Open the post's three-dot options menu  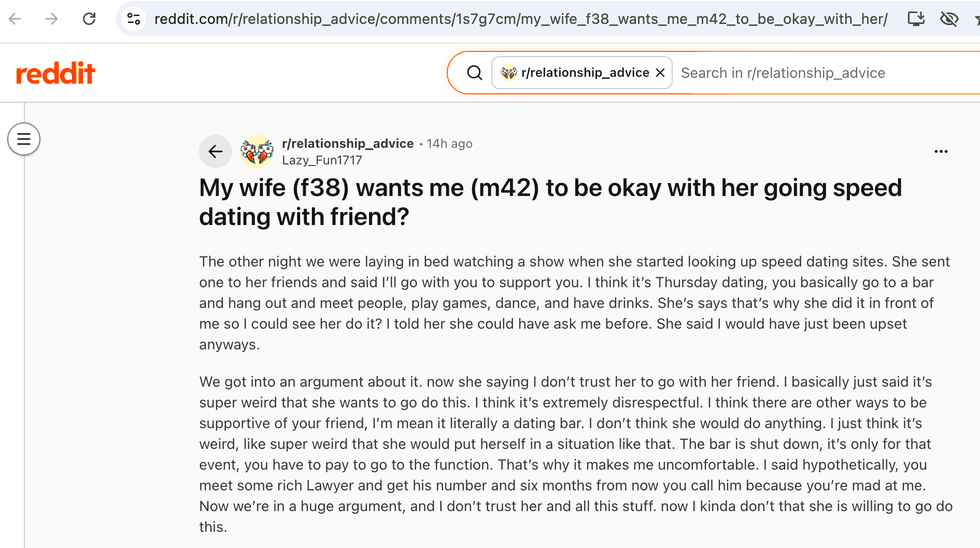click(941, 151)
